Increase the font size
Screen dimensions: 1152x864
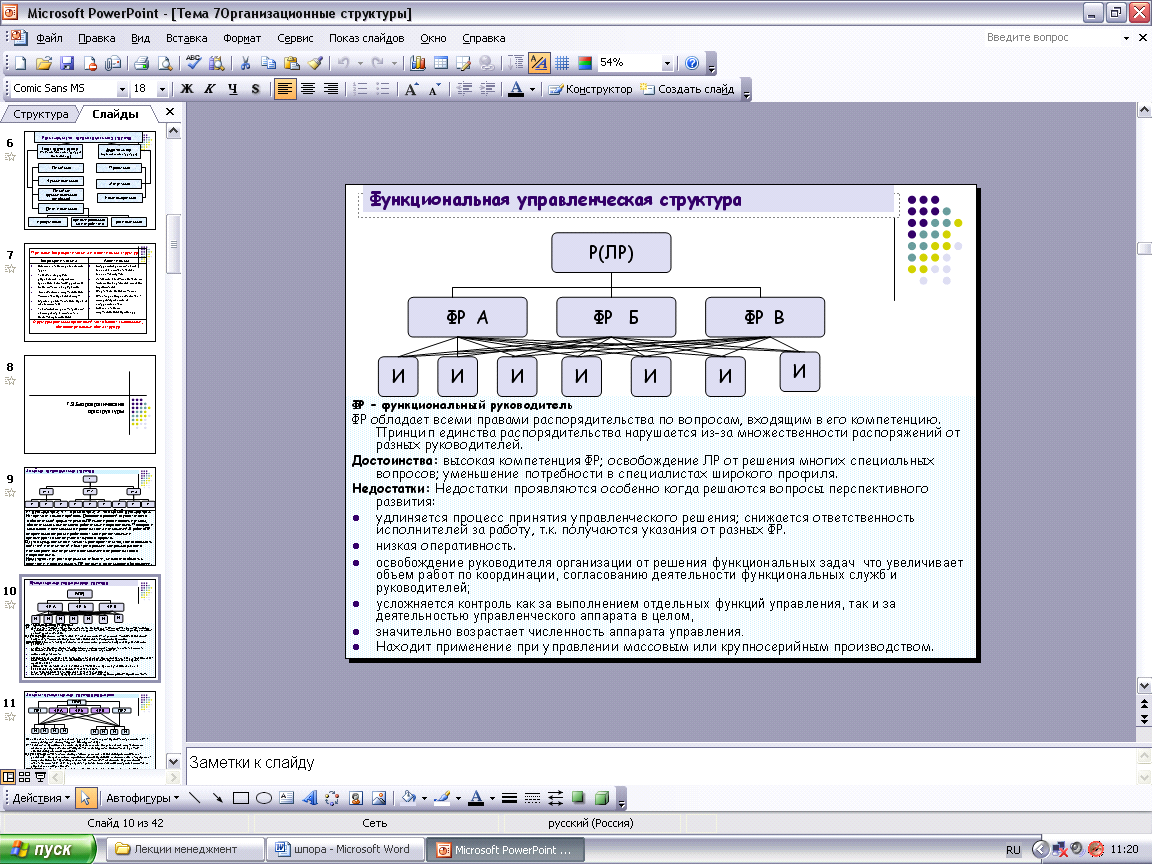(411, 89)
